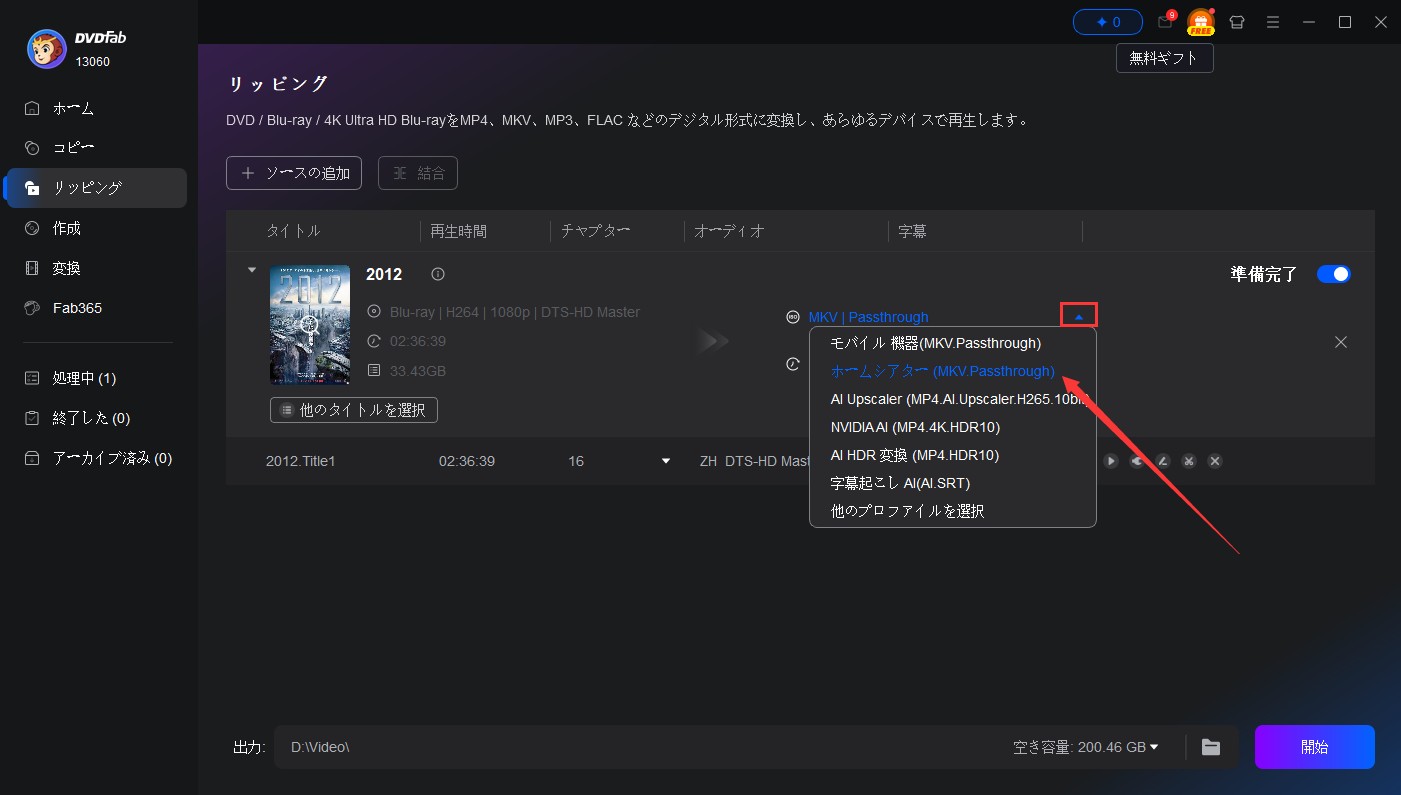Collapse the profile dropdown blue arrow

tap(1079, 316)
